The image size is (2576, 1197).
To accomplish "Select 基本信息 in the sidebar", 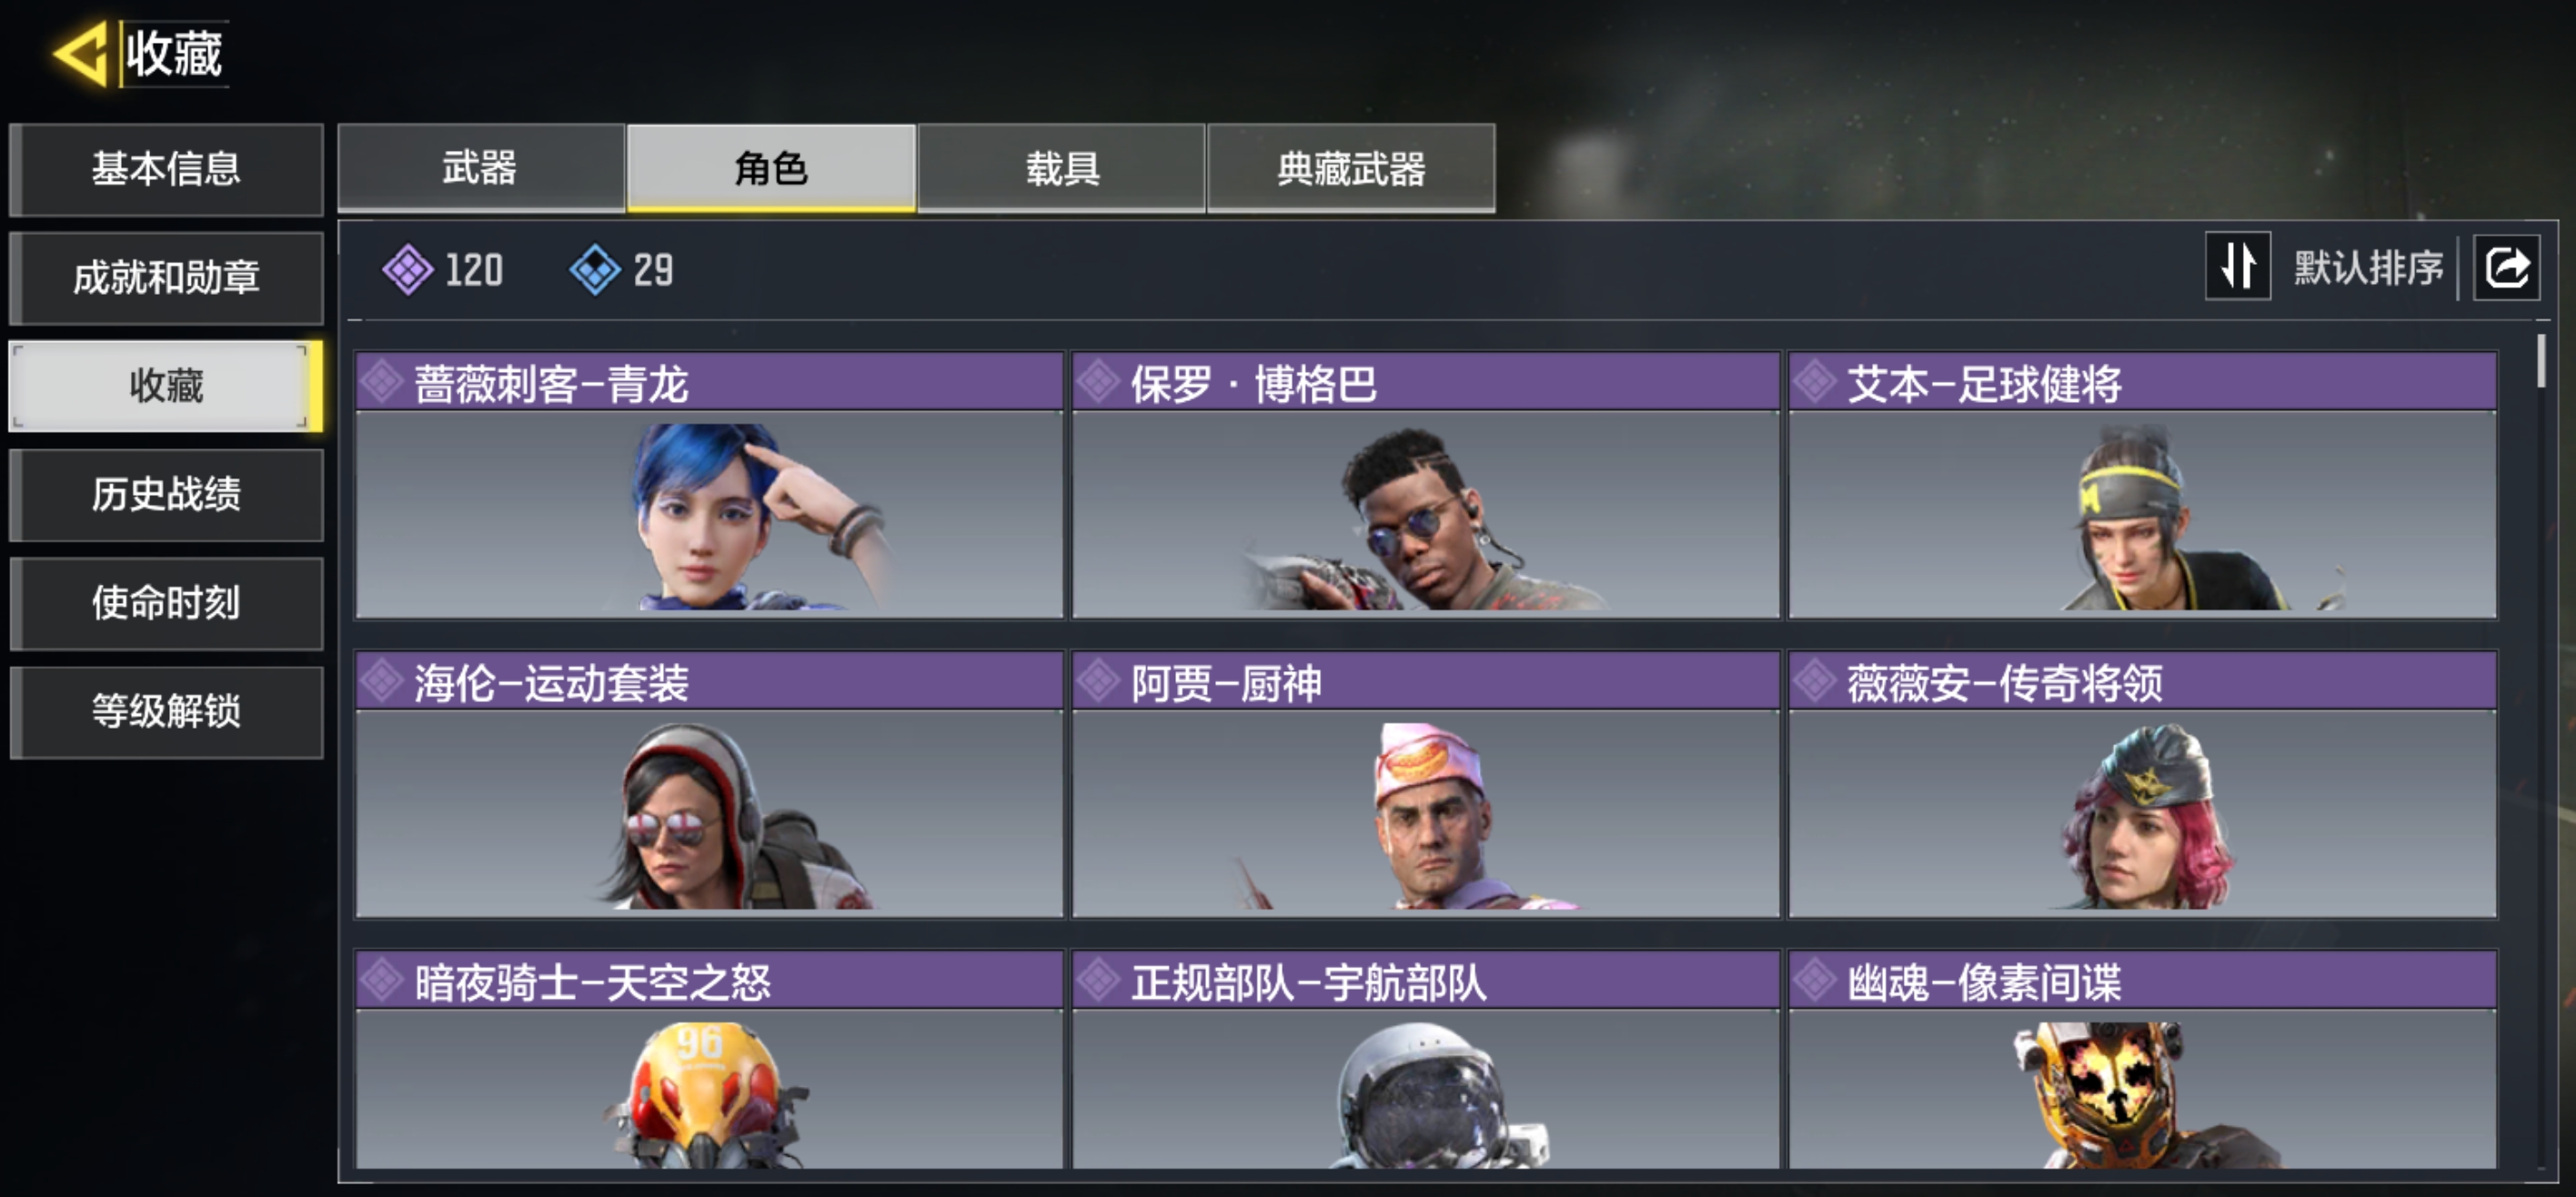I will point(166,169).
